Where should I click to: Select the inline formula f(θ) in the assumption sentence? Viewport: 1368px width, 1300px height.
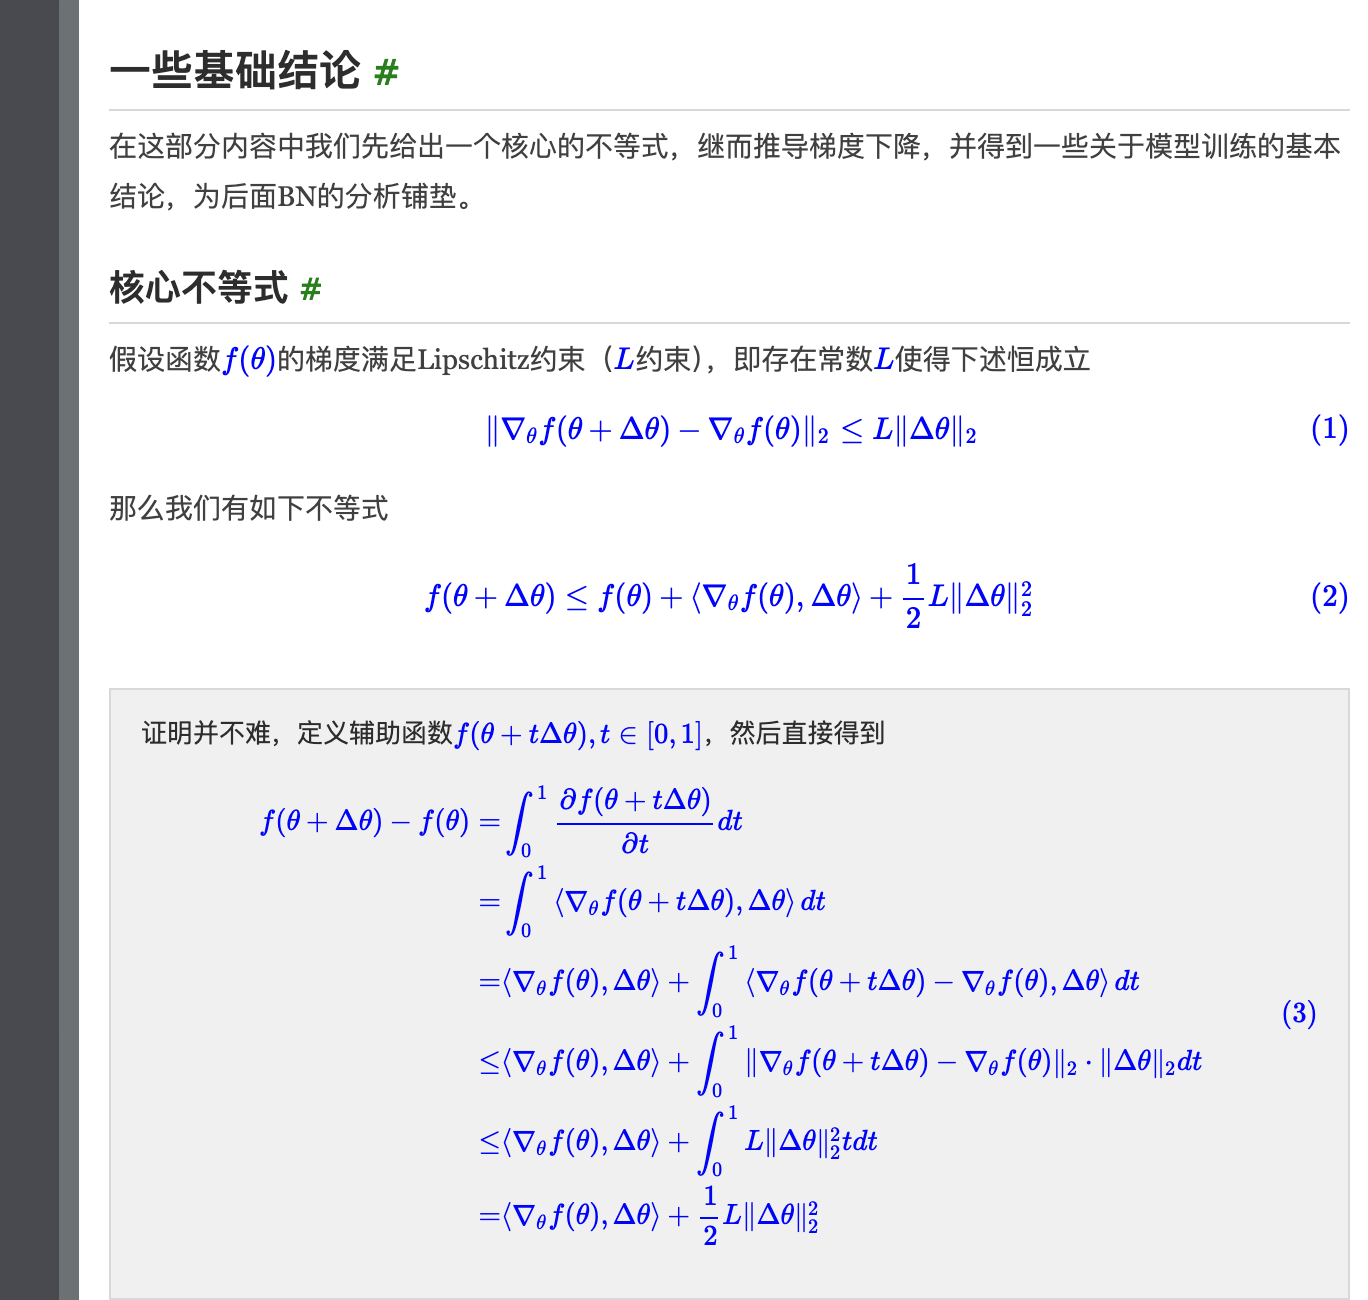(x=249, y=359)
